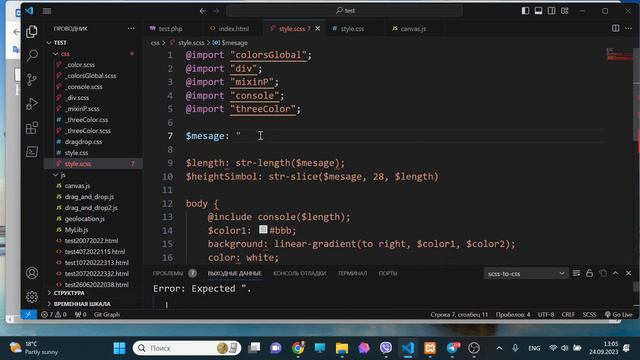Open the Terminal panel tab
Image resolution: width=640 pixels, height=360 pixels.
pos(352,273)
